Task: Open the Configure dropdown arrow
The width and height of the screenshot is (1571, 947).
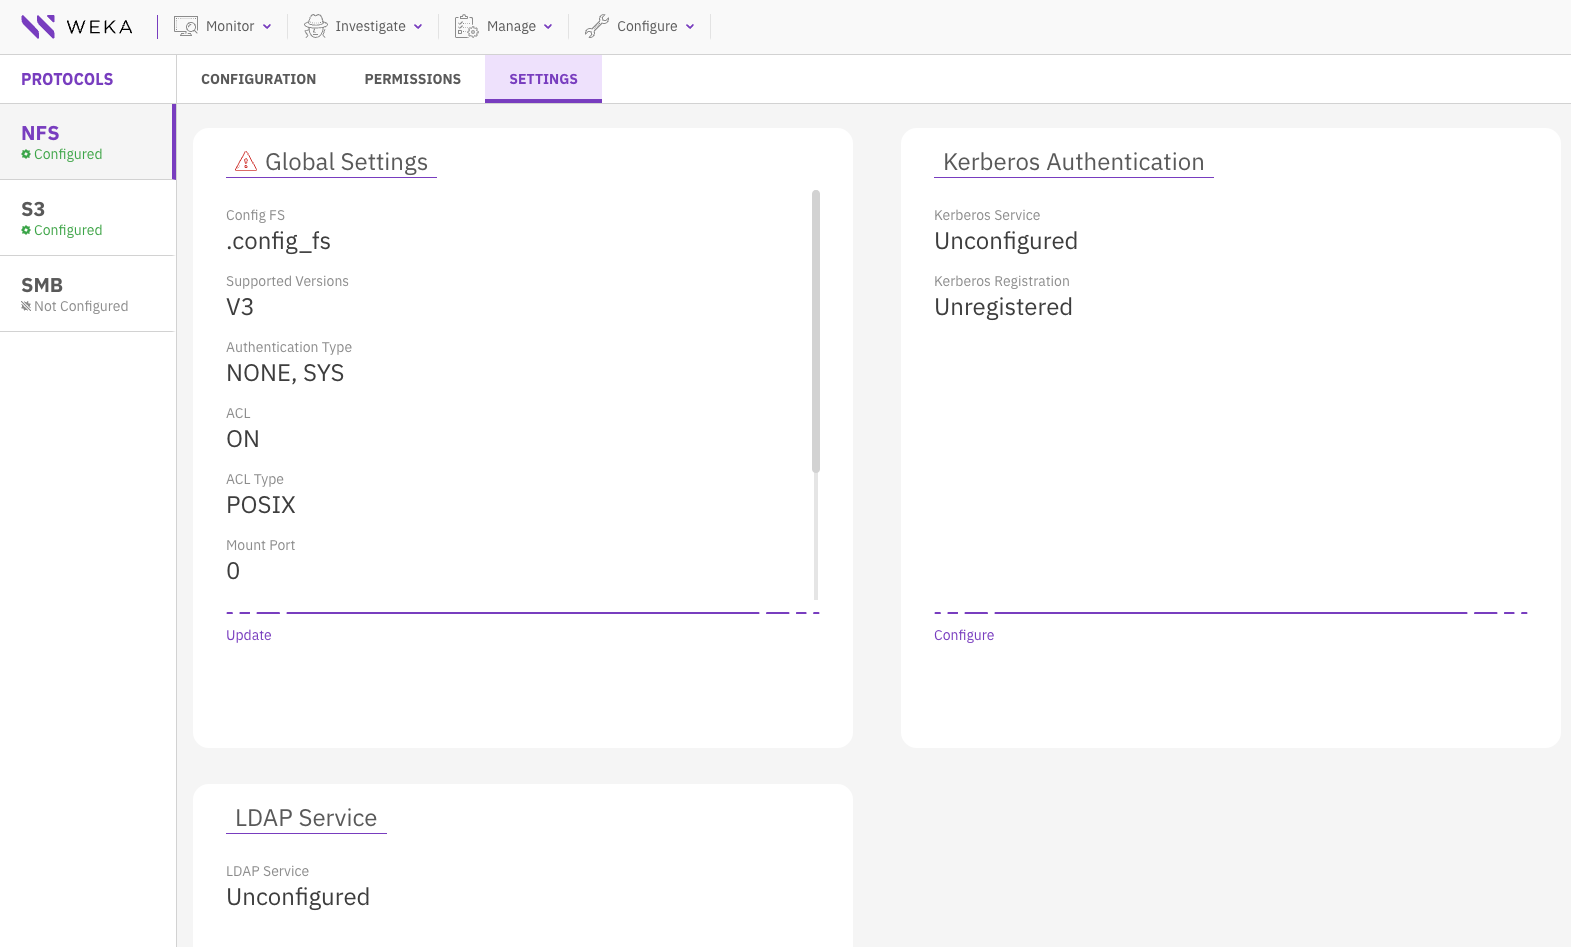Action: point(690,27)
